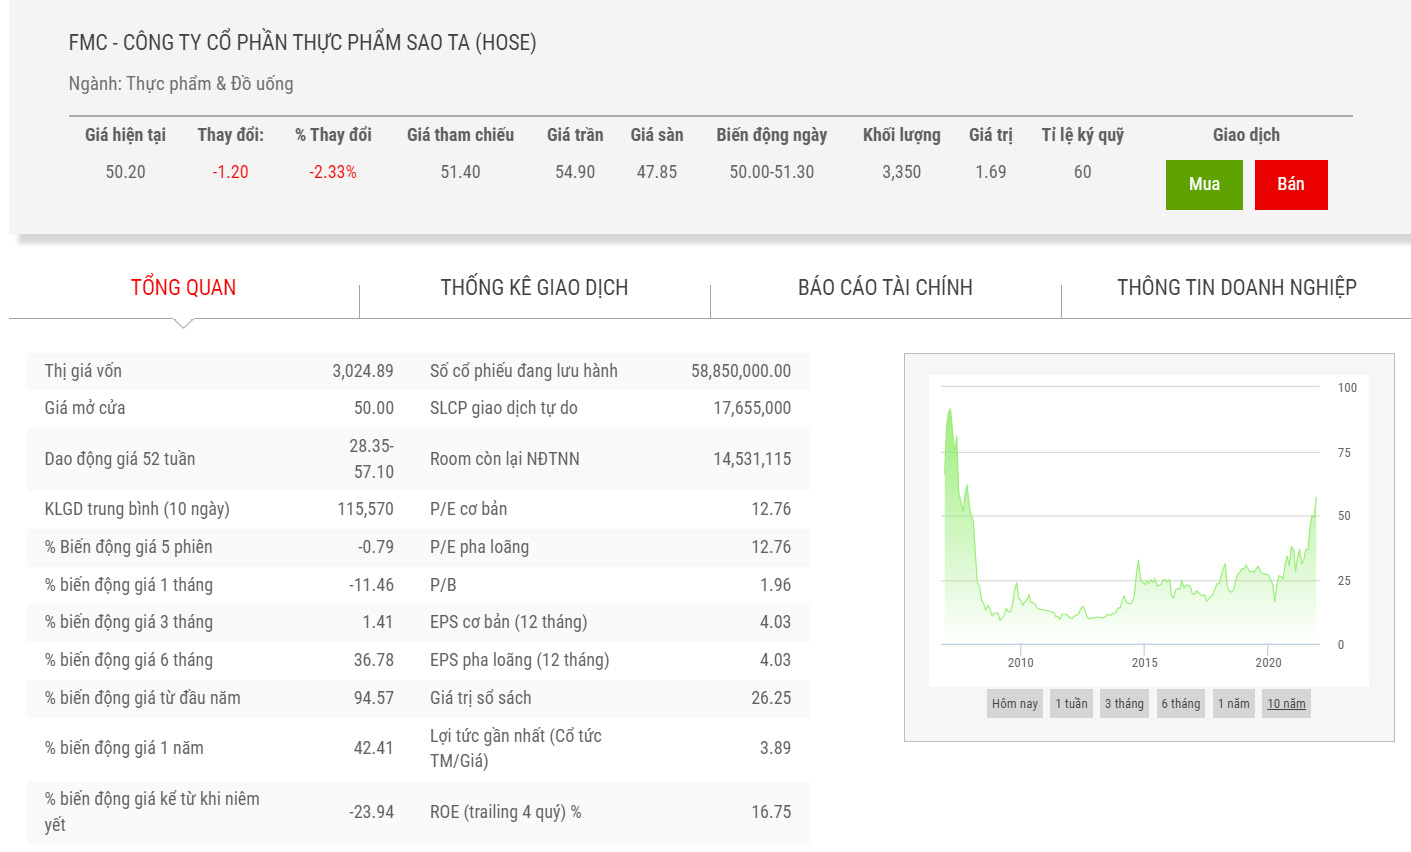Show the 3 tháng chart range
The width and height of the screenshot is (1411, 852).
[1124, 704]
